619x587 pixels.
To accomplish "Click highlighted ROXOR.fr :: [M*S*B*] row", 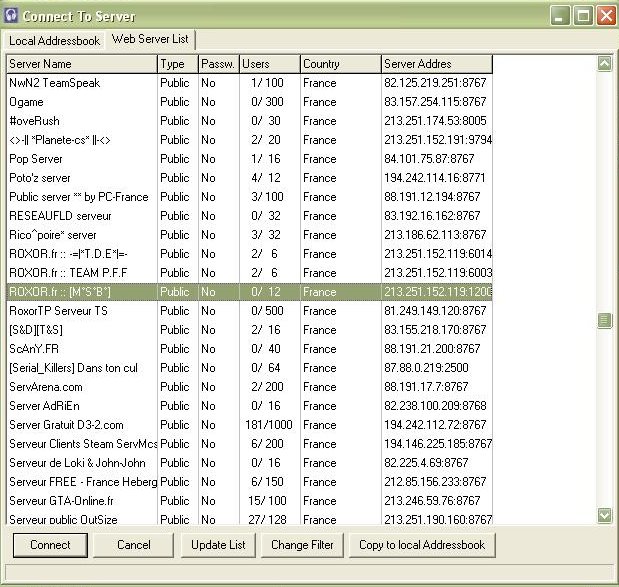I will pyautogui.click(x=249, y=292).
